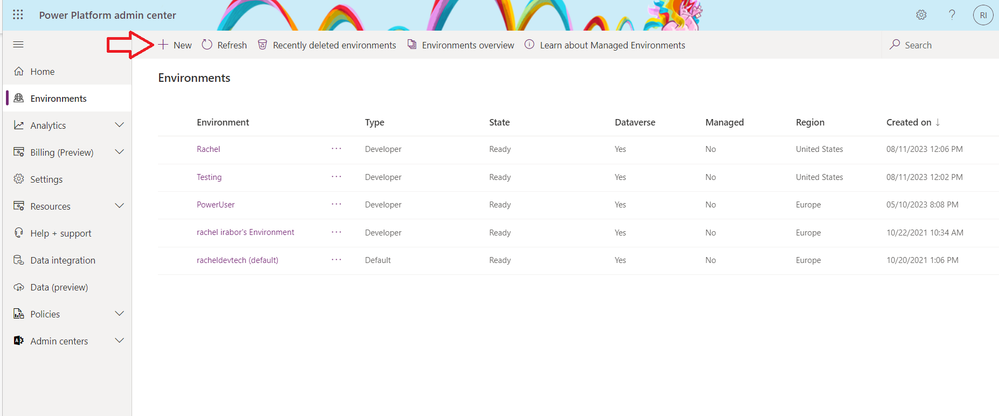Viewport: 999px width, 416px height.
Task: Click the Analytics chart icon
Action: click(19, 126)
